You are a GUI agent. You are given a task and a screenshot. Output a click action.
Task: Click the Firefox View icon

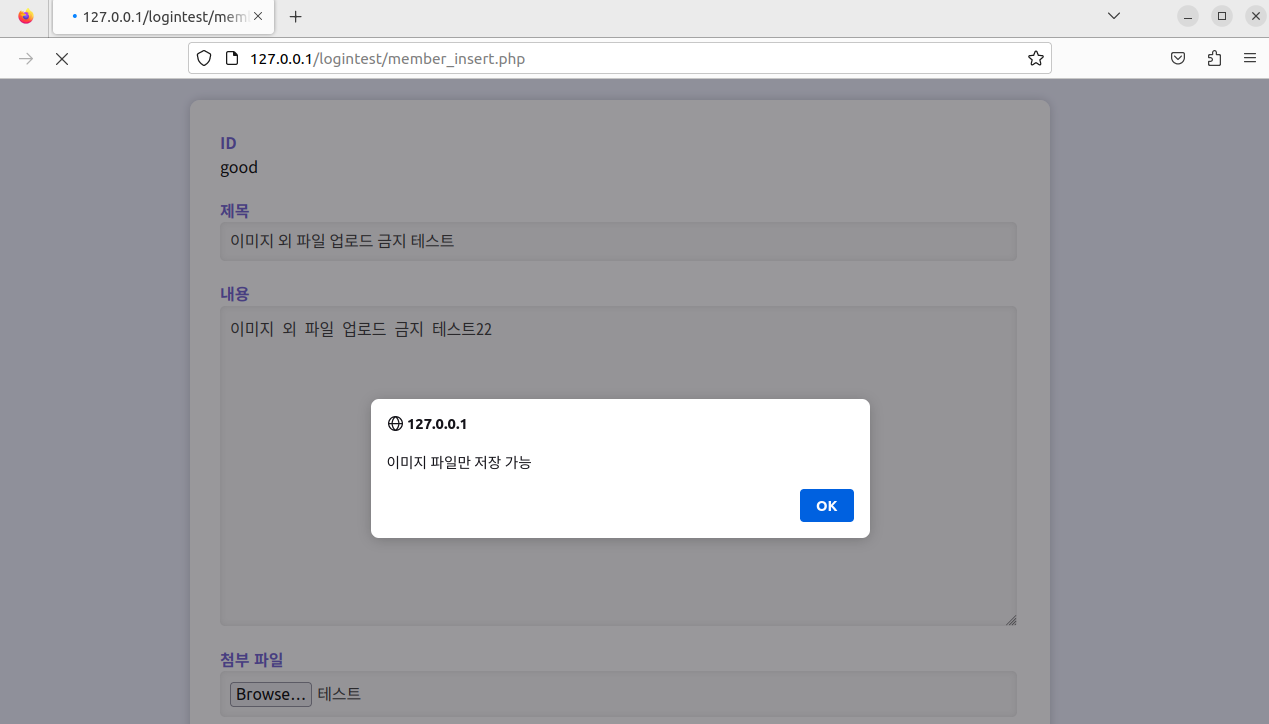pos(26,17)
